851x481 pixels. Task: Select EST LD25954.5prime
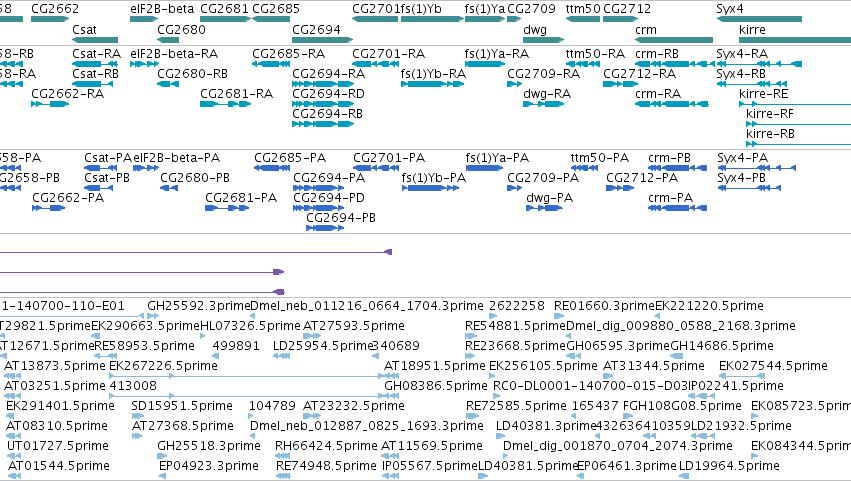(282, 356)
